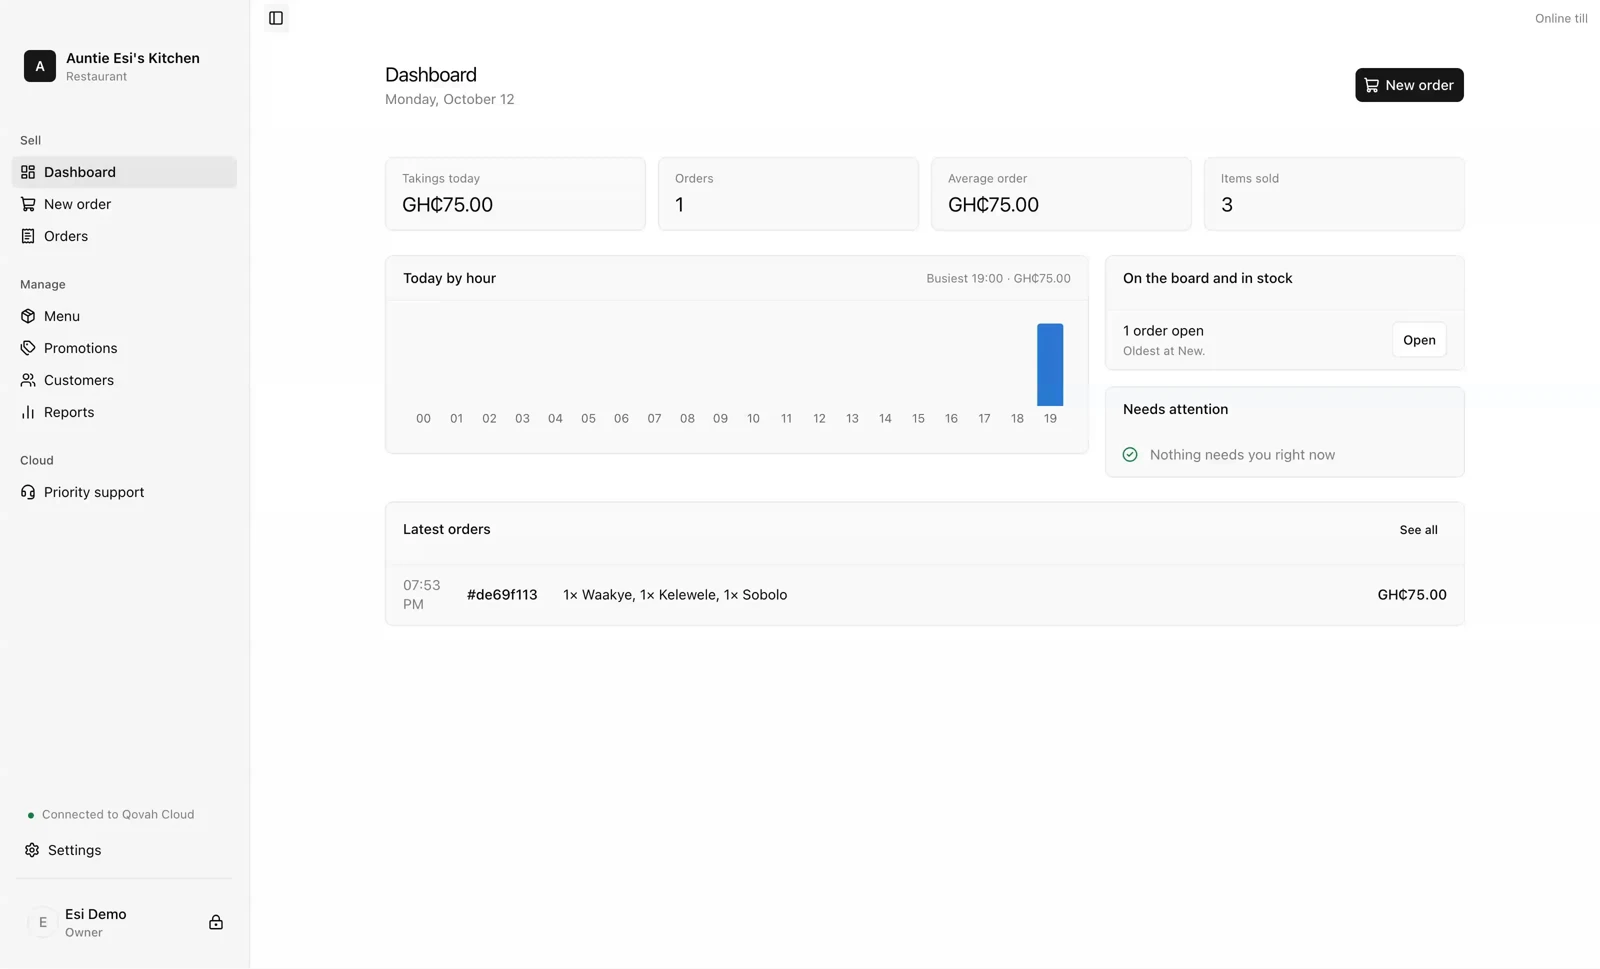1600x969 pixels.
Task: Click the See all link in Latest orders
Action: [1418, 530]
